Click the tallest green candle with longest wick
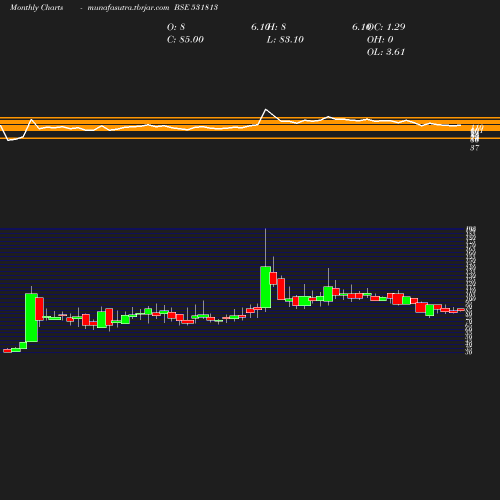The width and height of the screenshot is (500, 500). click(265, 287)
